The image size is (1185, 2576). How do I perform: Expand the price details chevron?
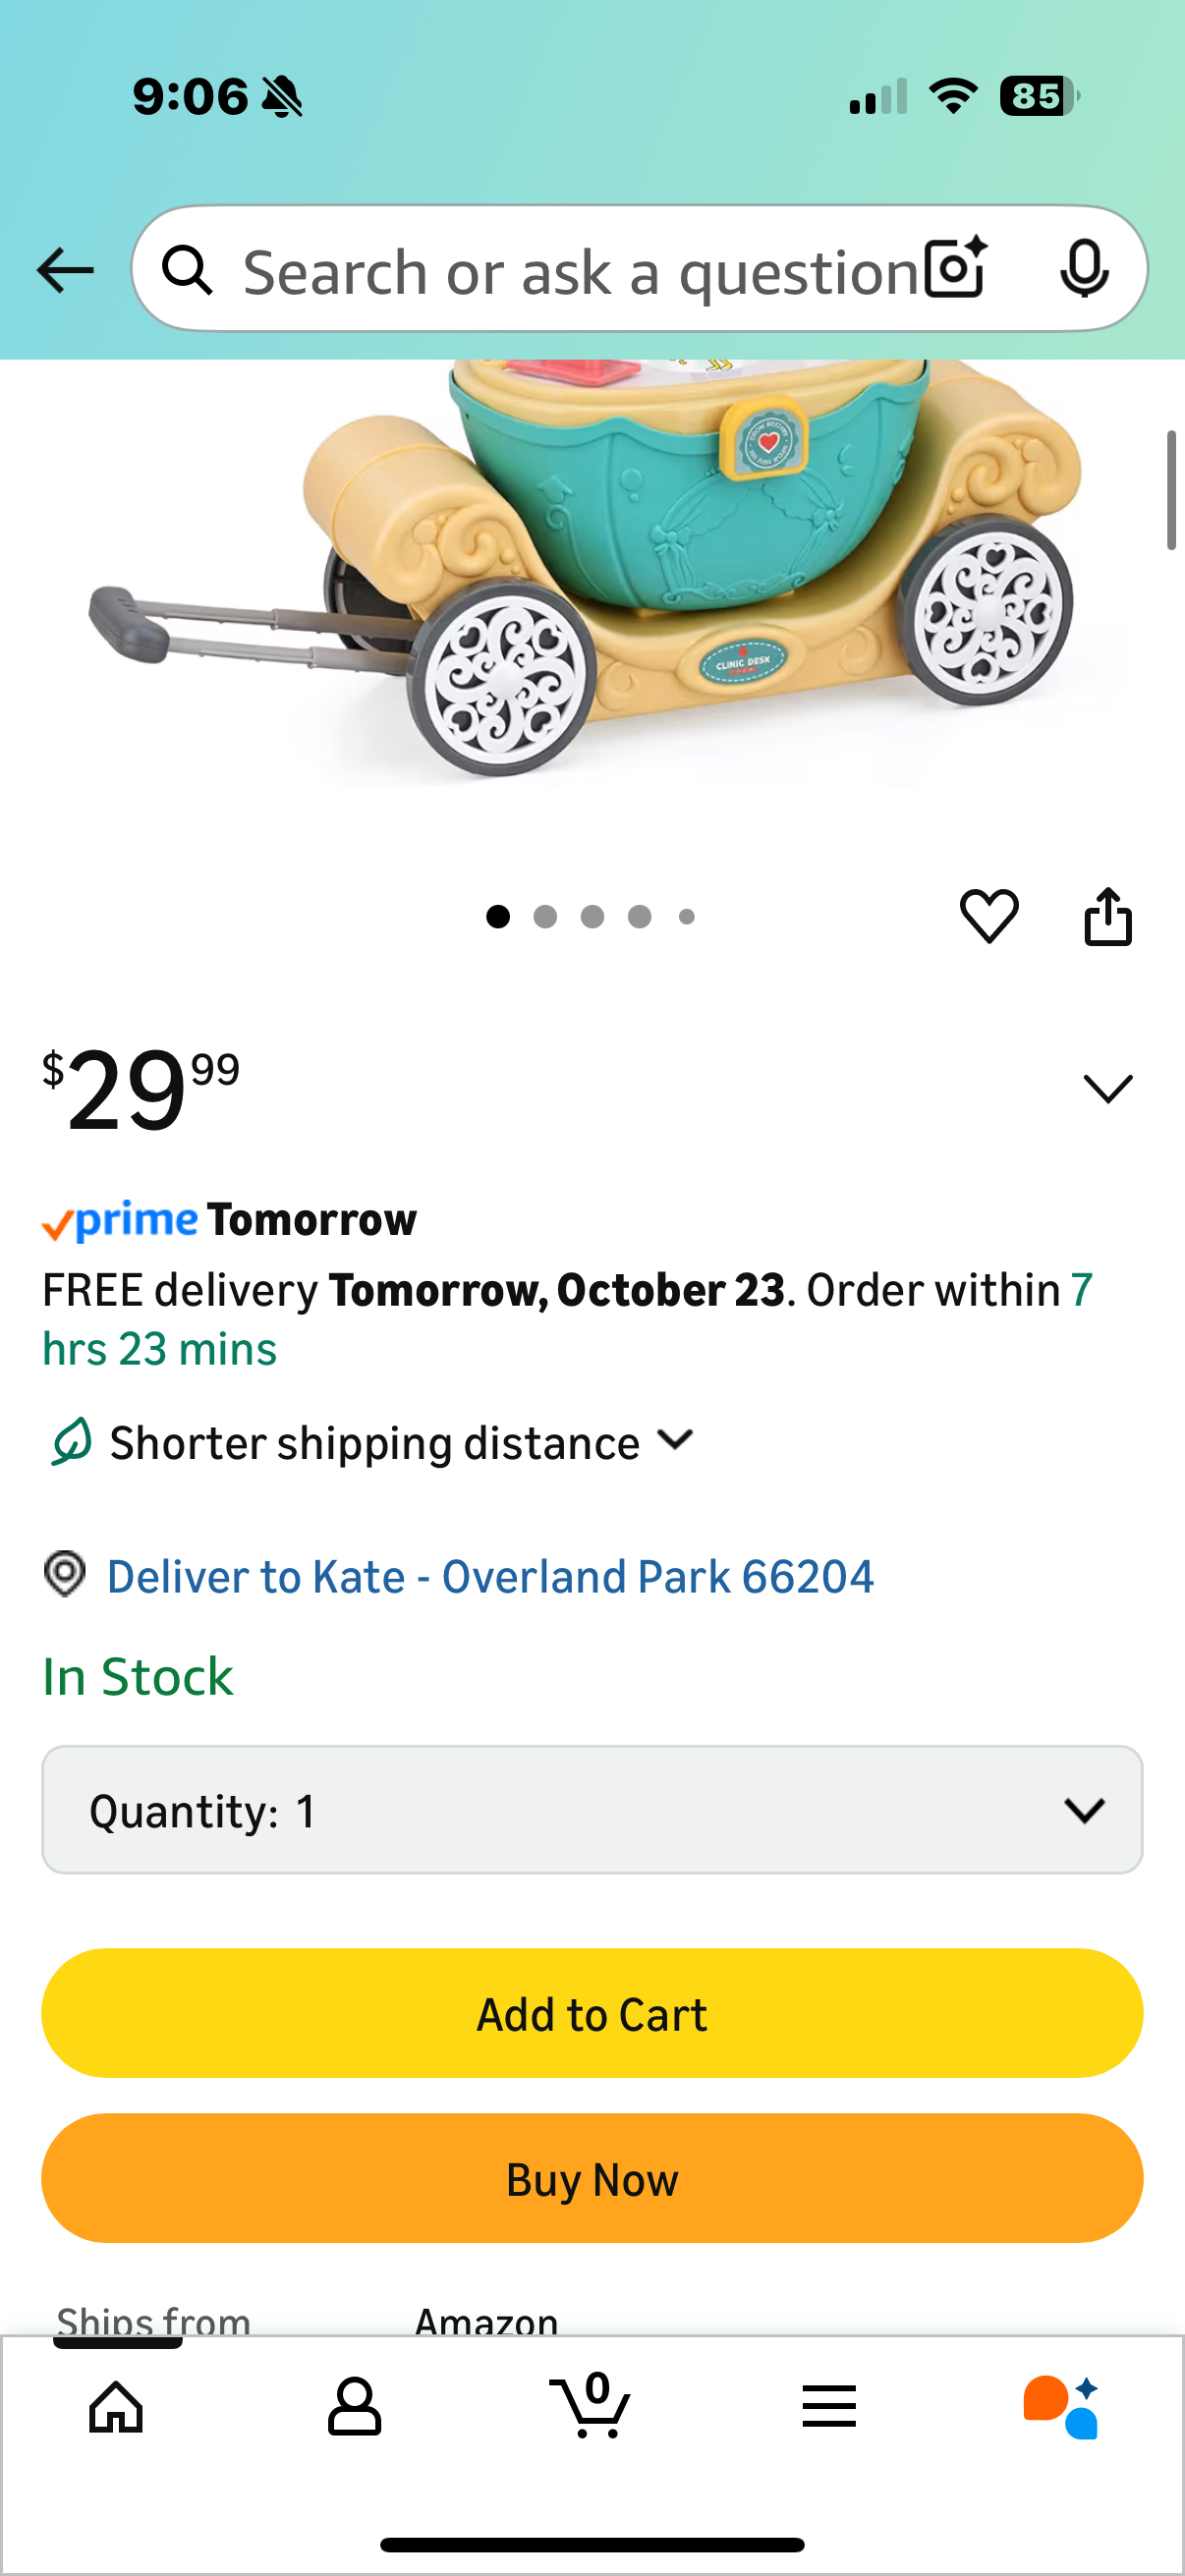(x=1107, y=1088)
